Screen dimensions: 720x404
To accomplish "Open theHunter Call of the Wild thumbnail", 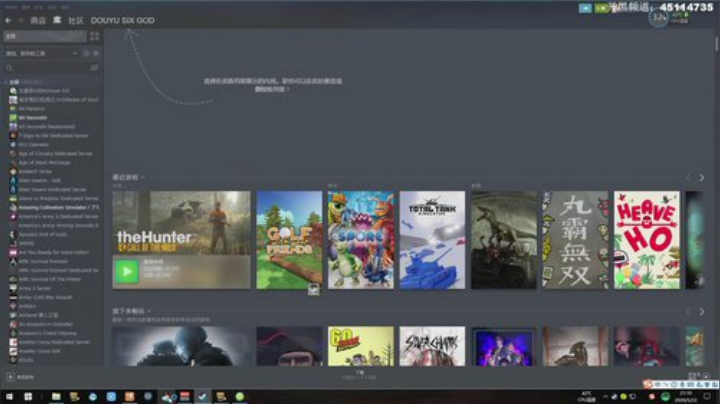I will [181, 240].
